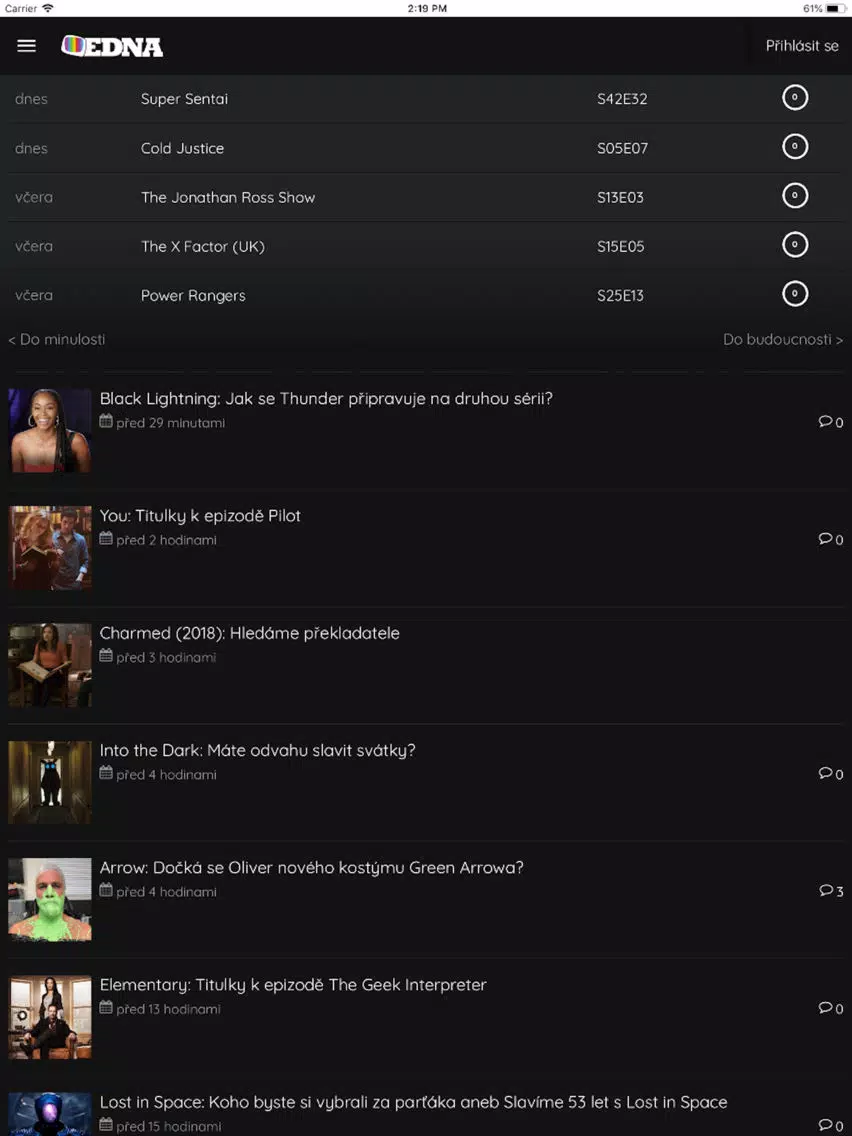Open Black Lightning article thumbnail

point(50,430)
